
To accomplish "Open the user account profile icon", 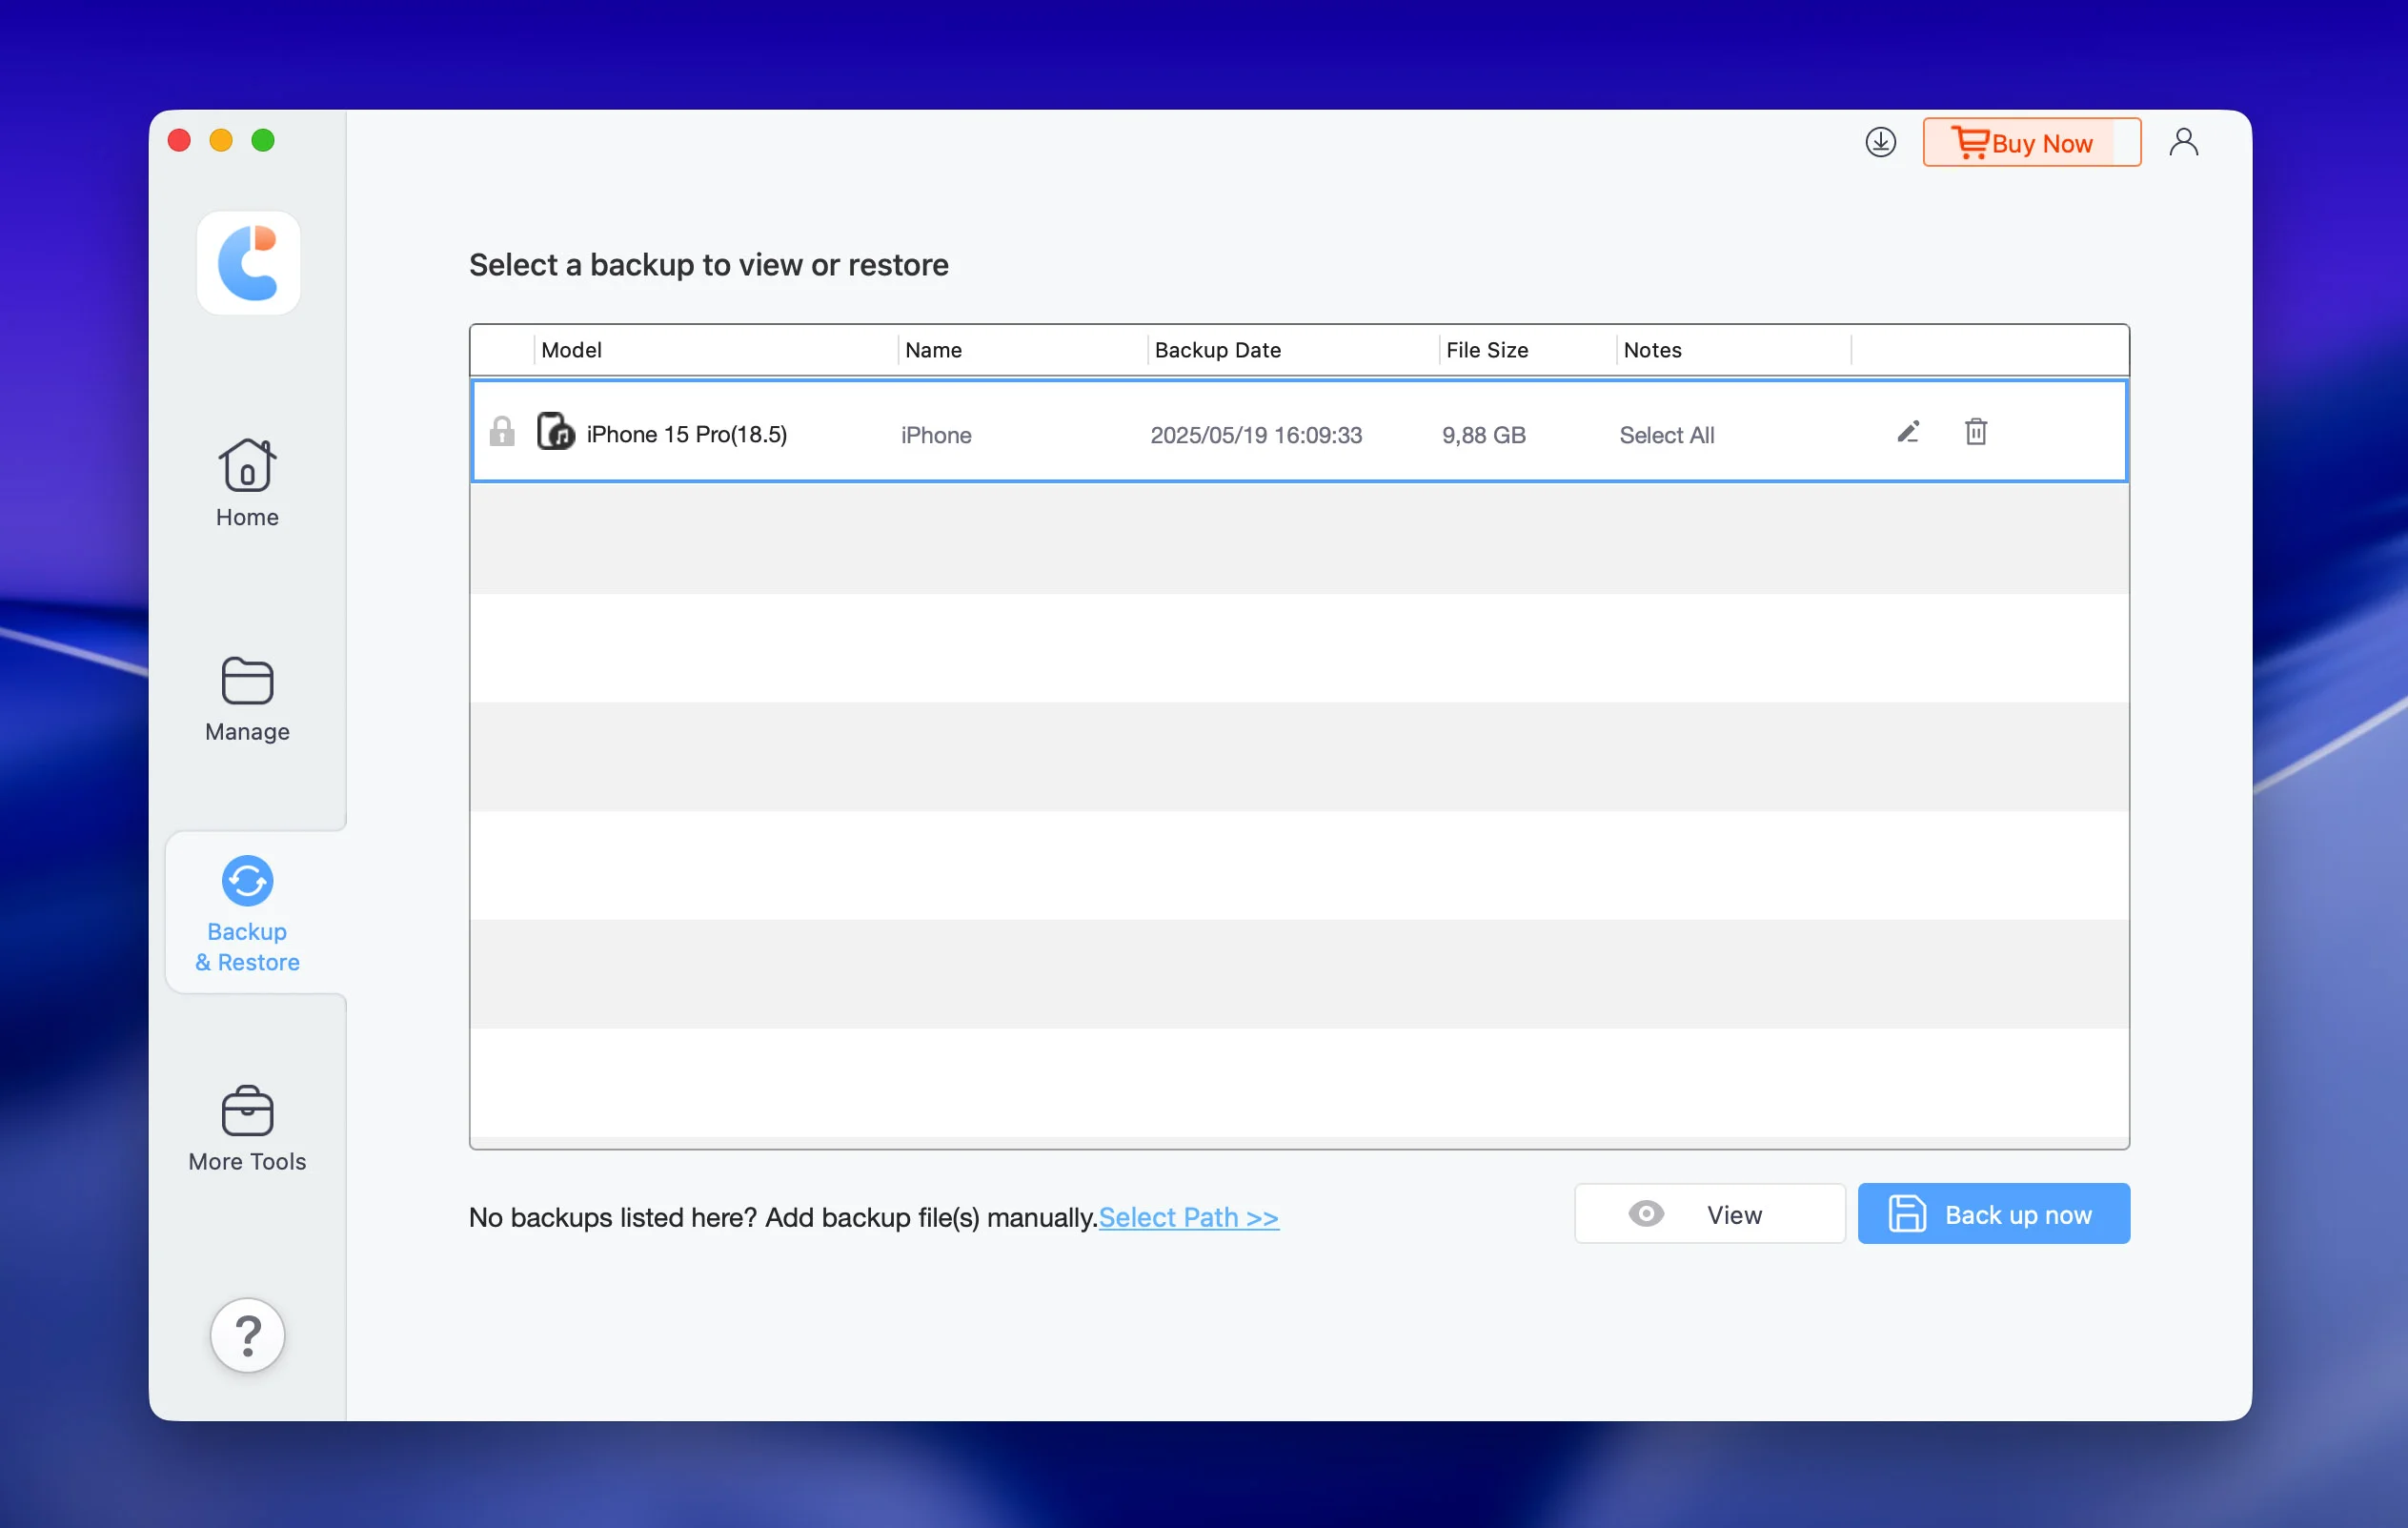I will pos(2183,142).
